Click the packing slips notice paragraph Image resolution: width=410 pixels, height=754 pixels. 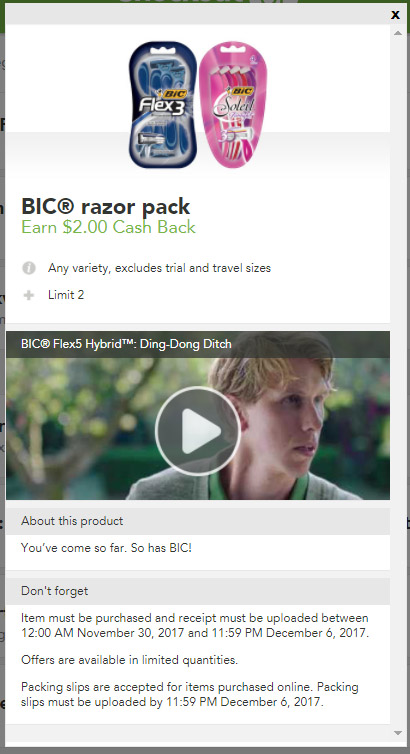(190, 694)
